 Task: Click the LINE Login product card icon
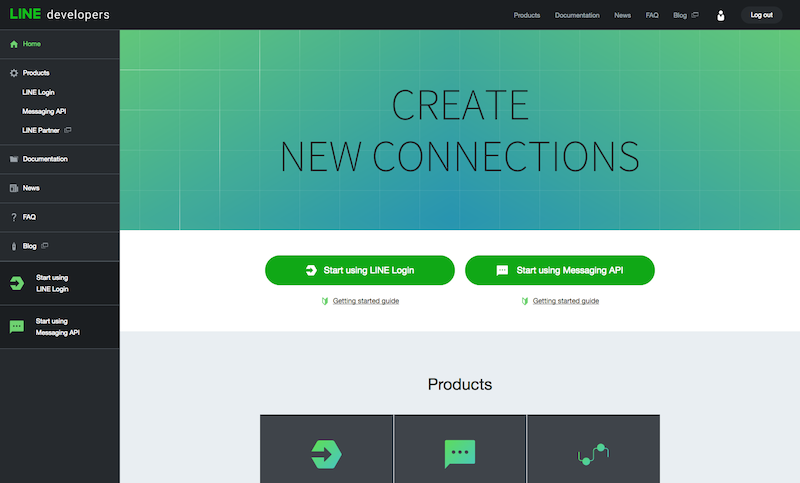(x=327, y=454)
